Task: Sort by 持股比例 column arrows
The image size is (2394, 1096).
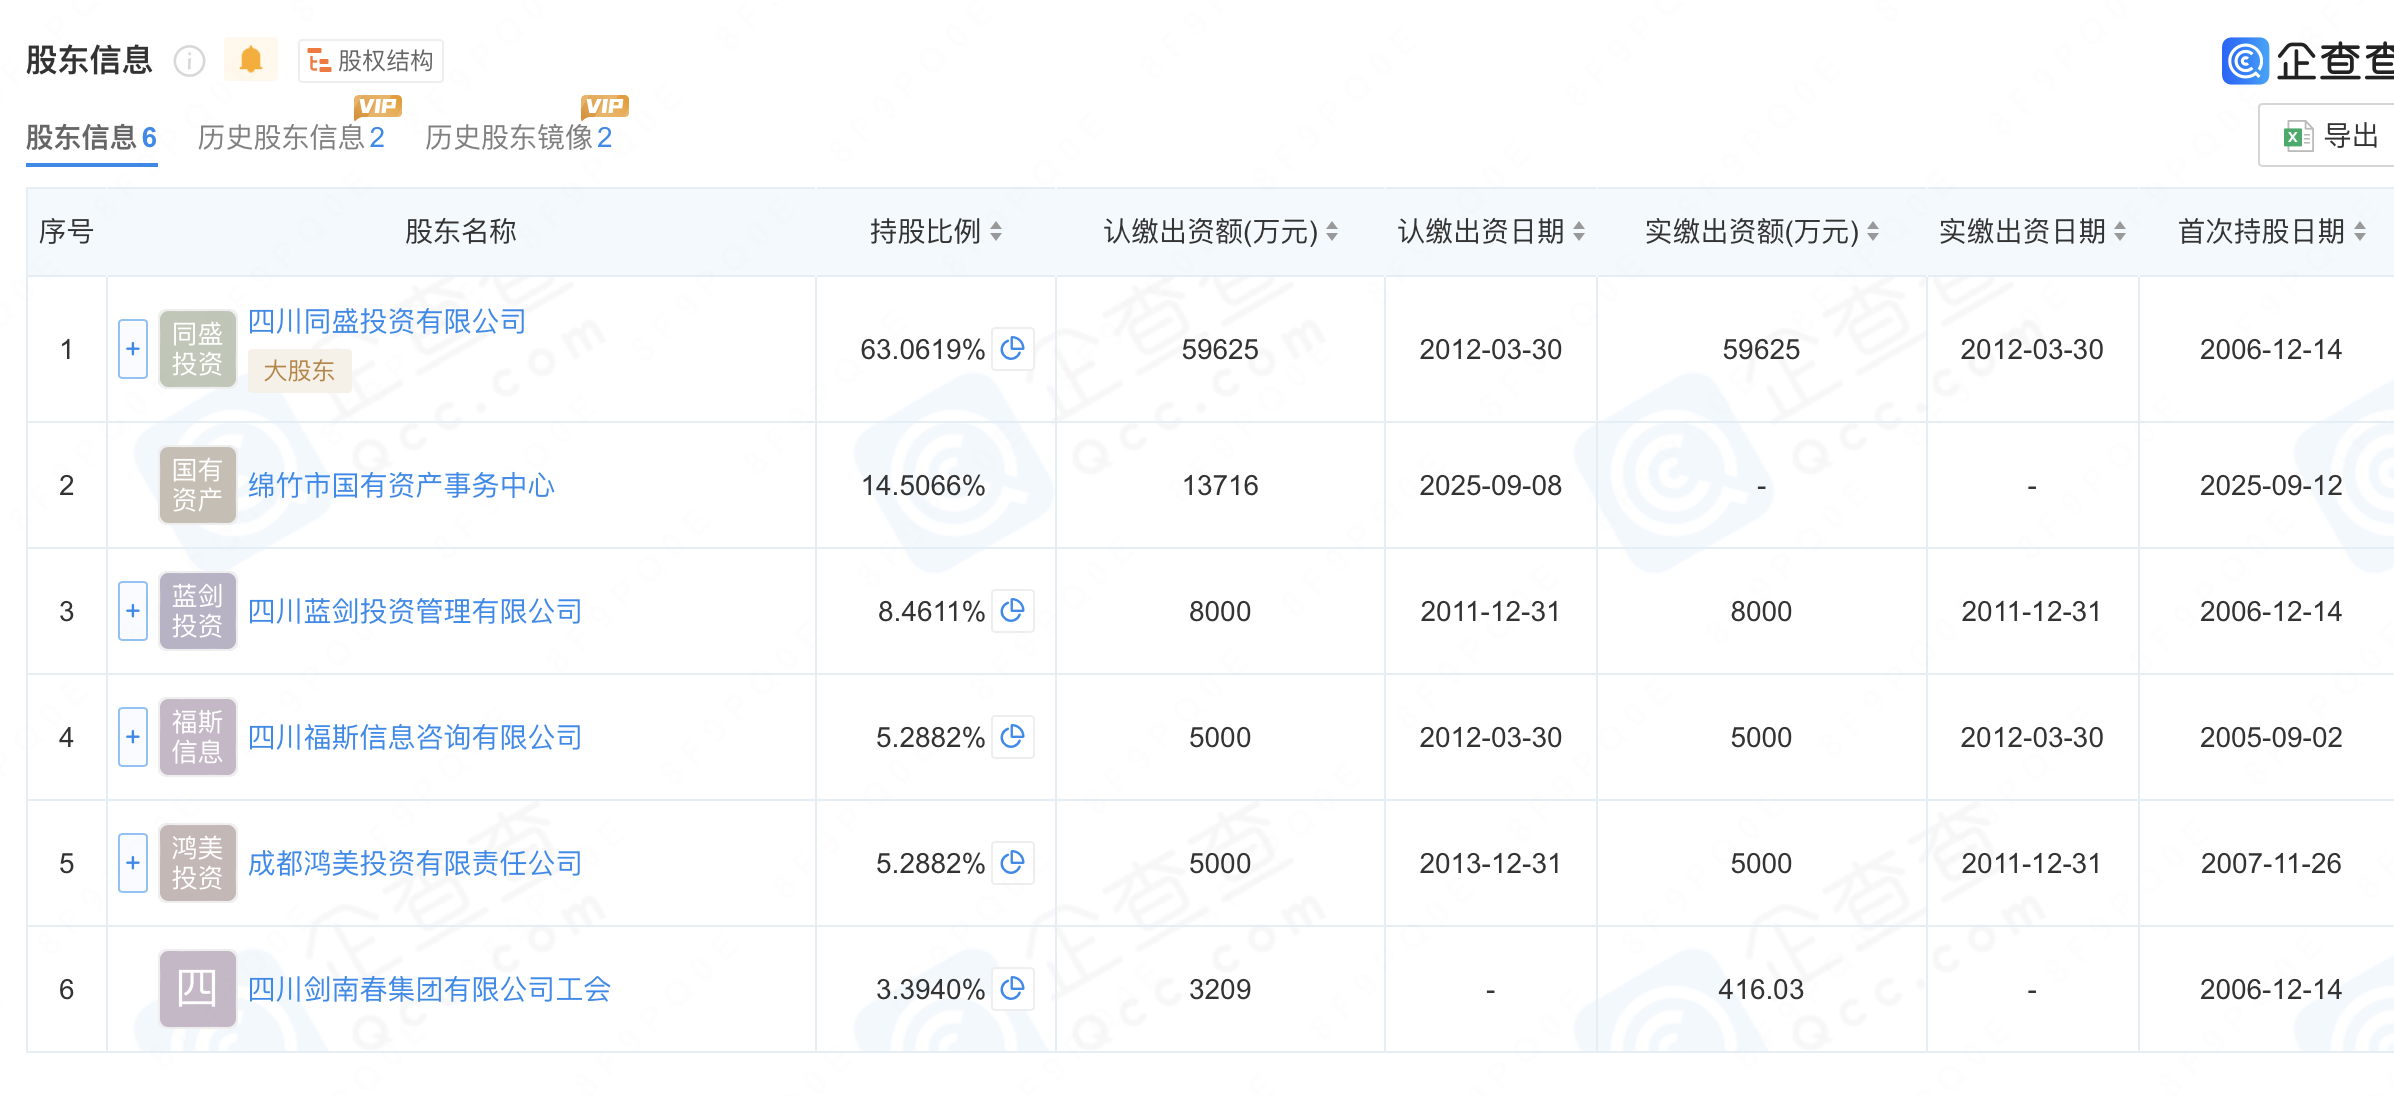Action: [996, 232]
